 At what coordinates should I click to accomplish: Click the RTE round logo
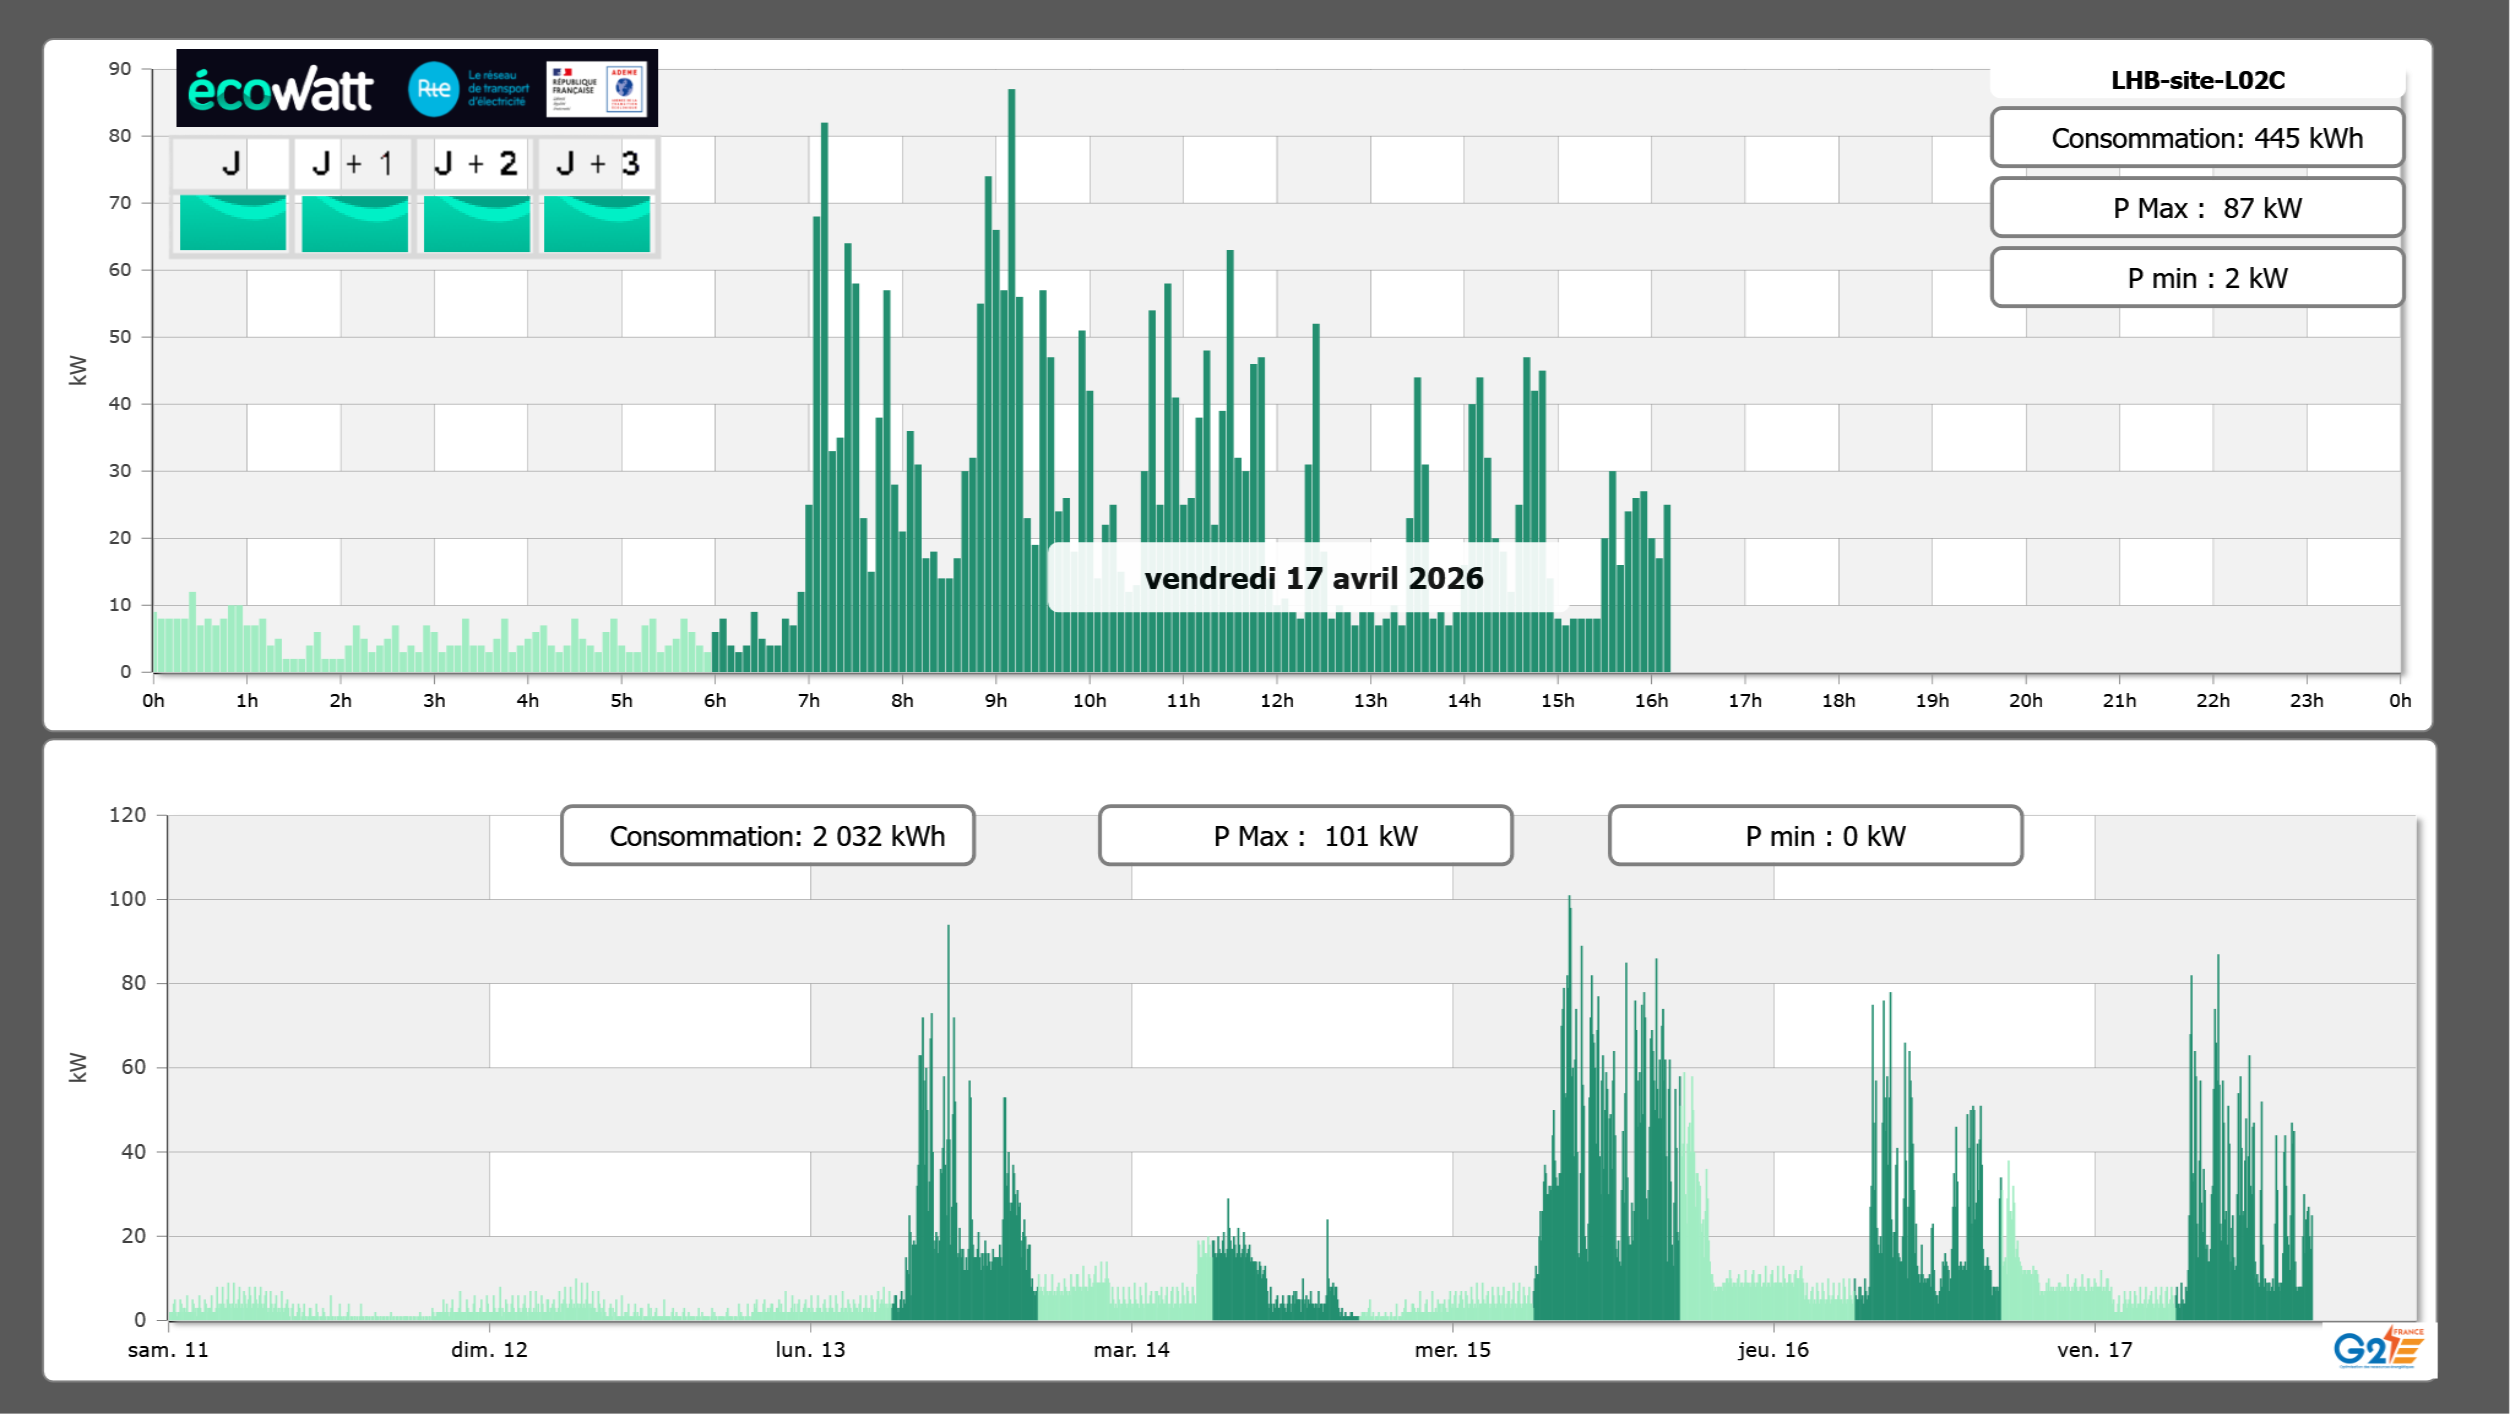(433, 89)
